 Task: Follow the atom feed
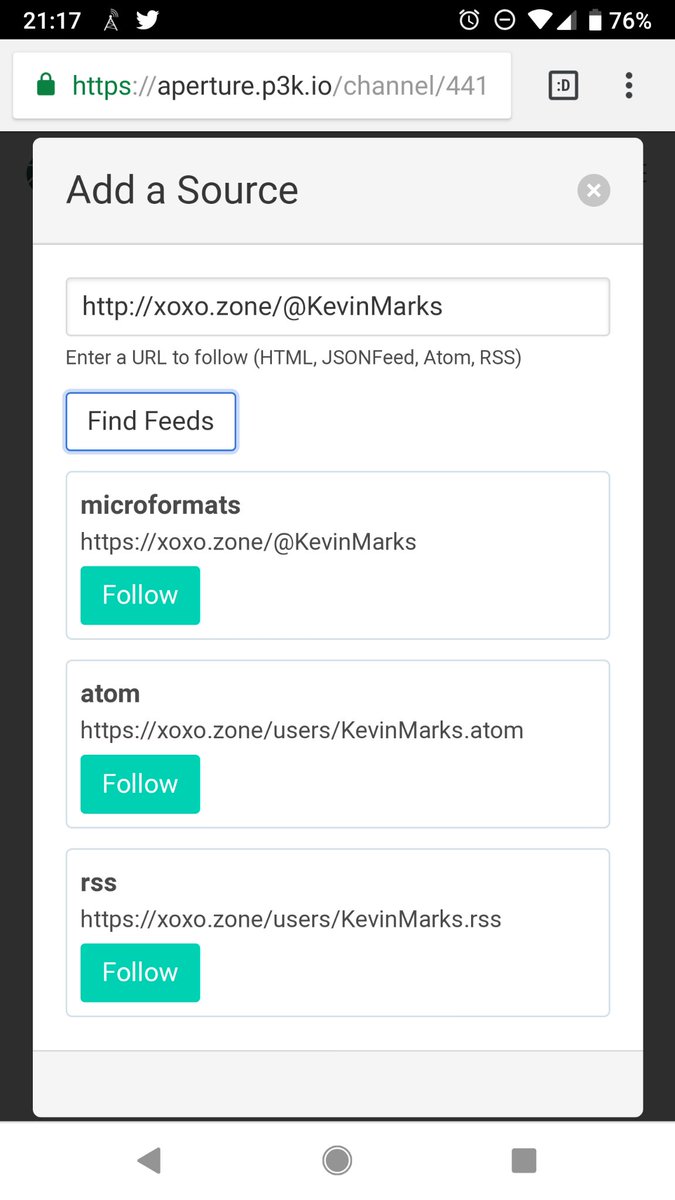click(x=140, y=784)
